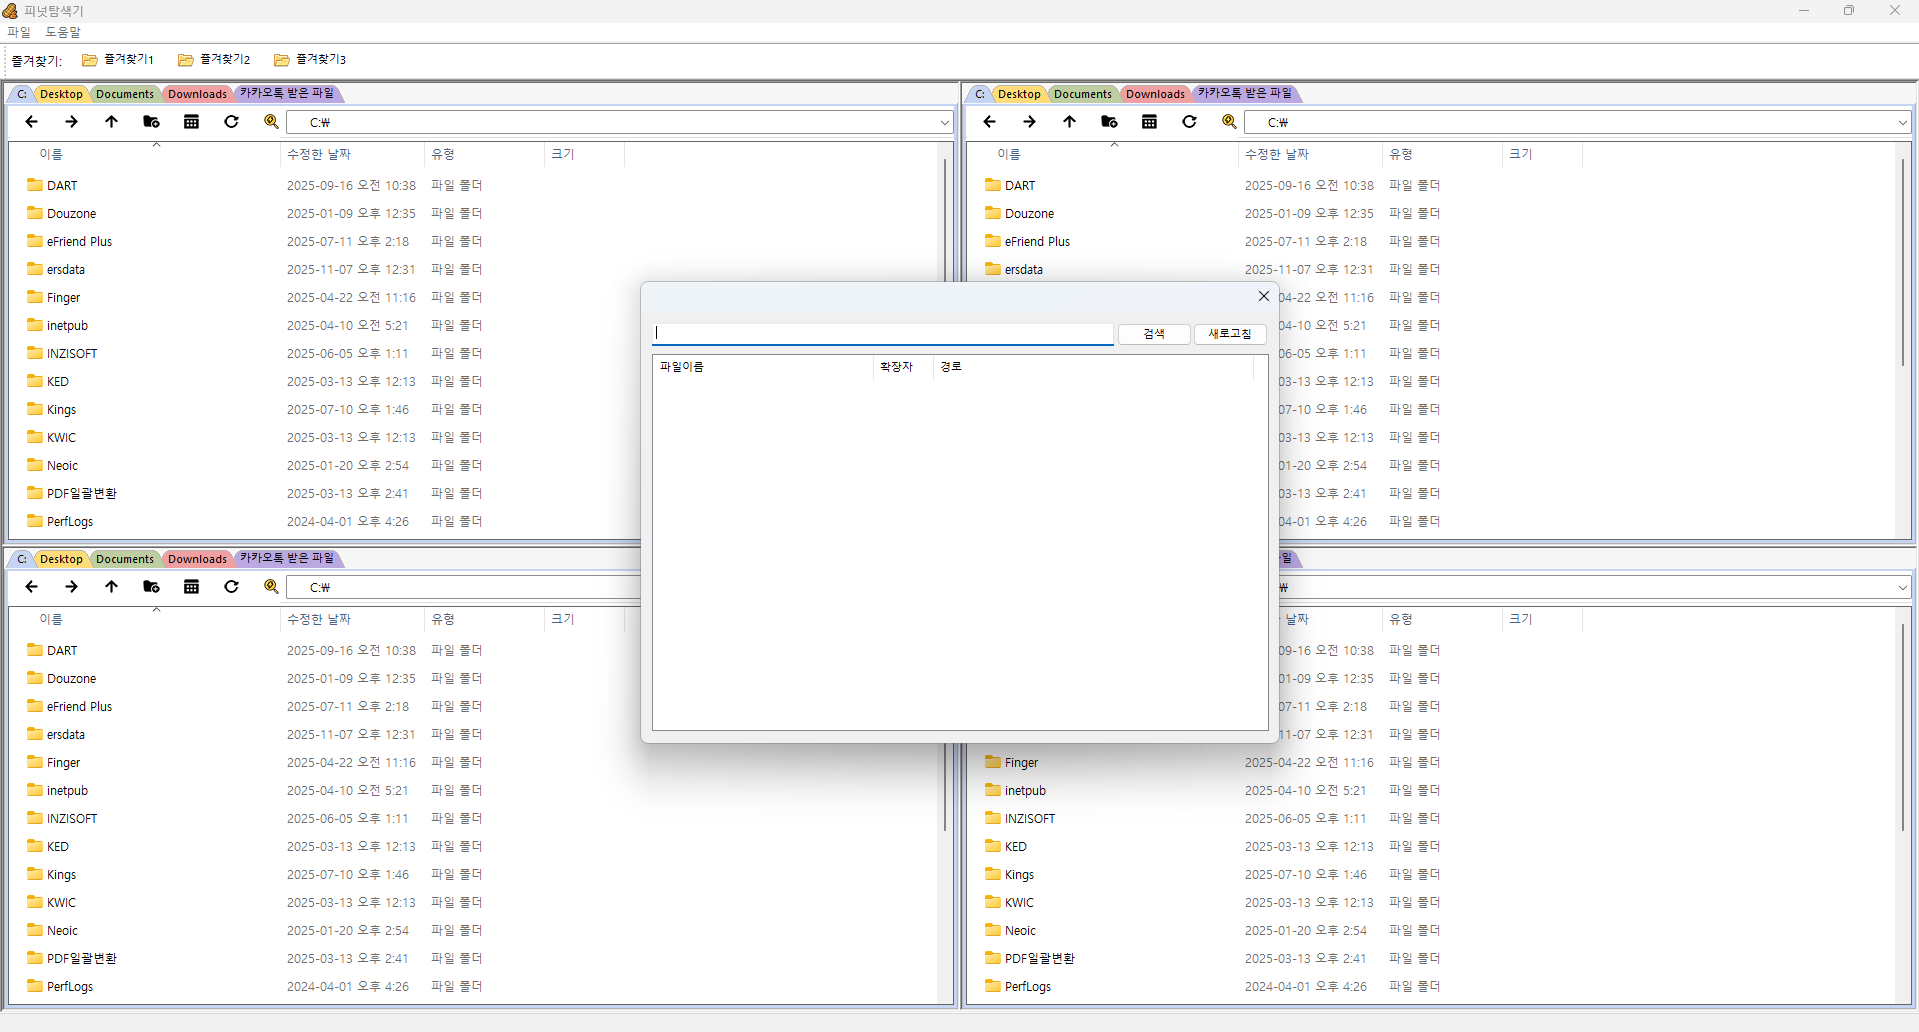Open the 도움말 menu

point(62,32)
